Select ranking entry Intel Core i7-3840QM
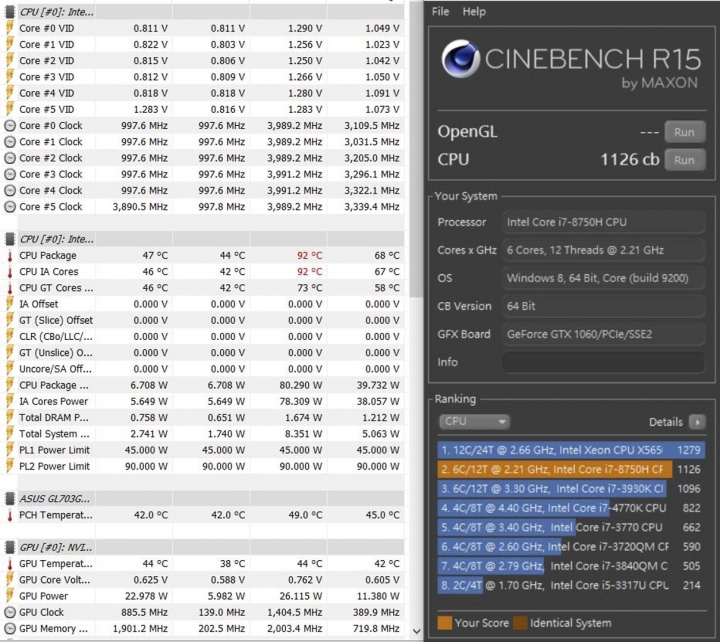The width and height of the screenshot is (720, 642). click(x=571, y=566)
